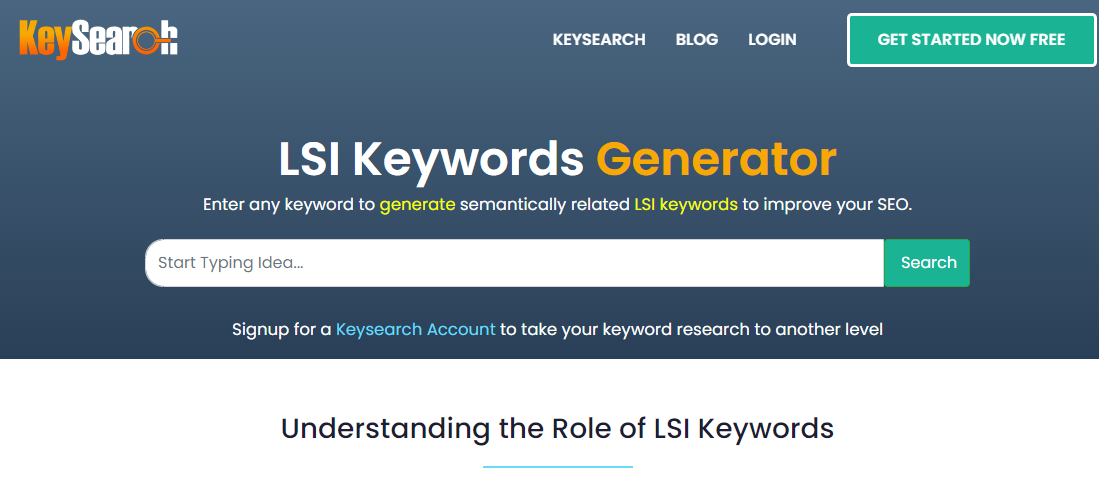Click the green Search button

[928, 263]
